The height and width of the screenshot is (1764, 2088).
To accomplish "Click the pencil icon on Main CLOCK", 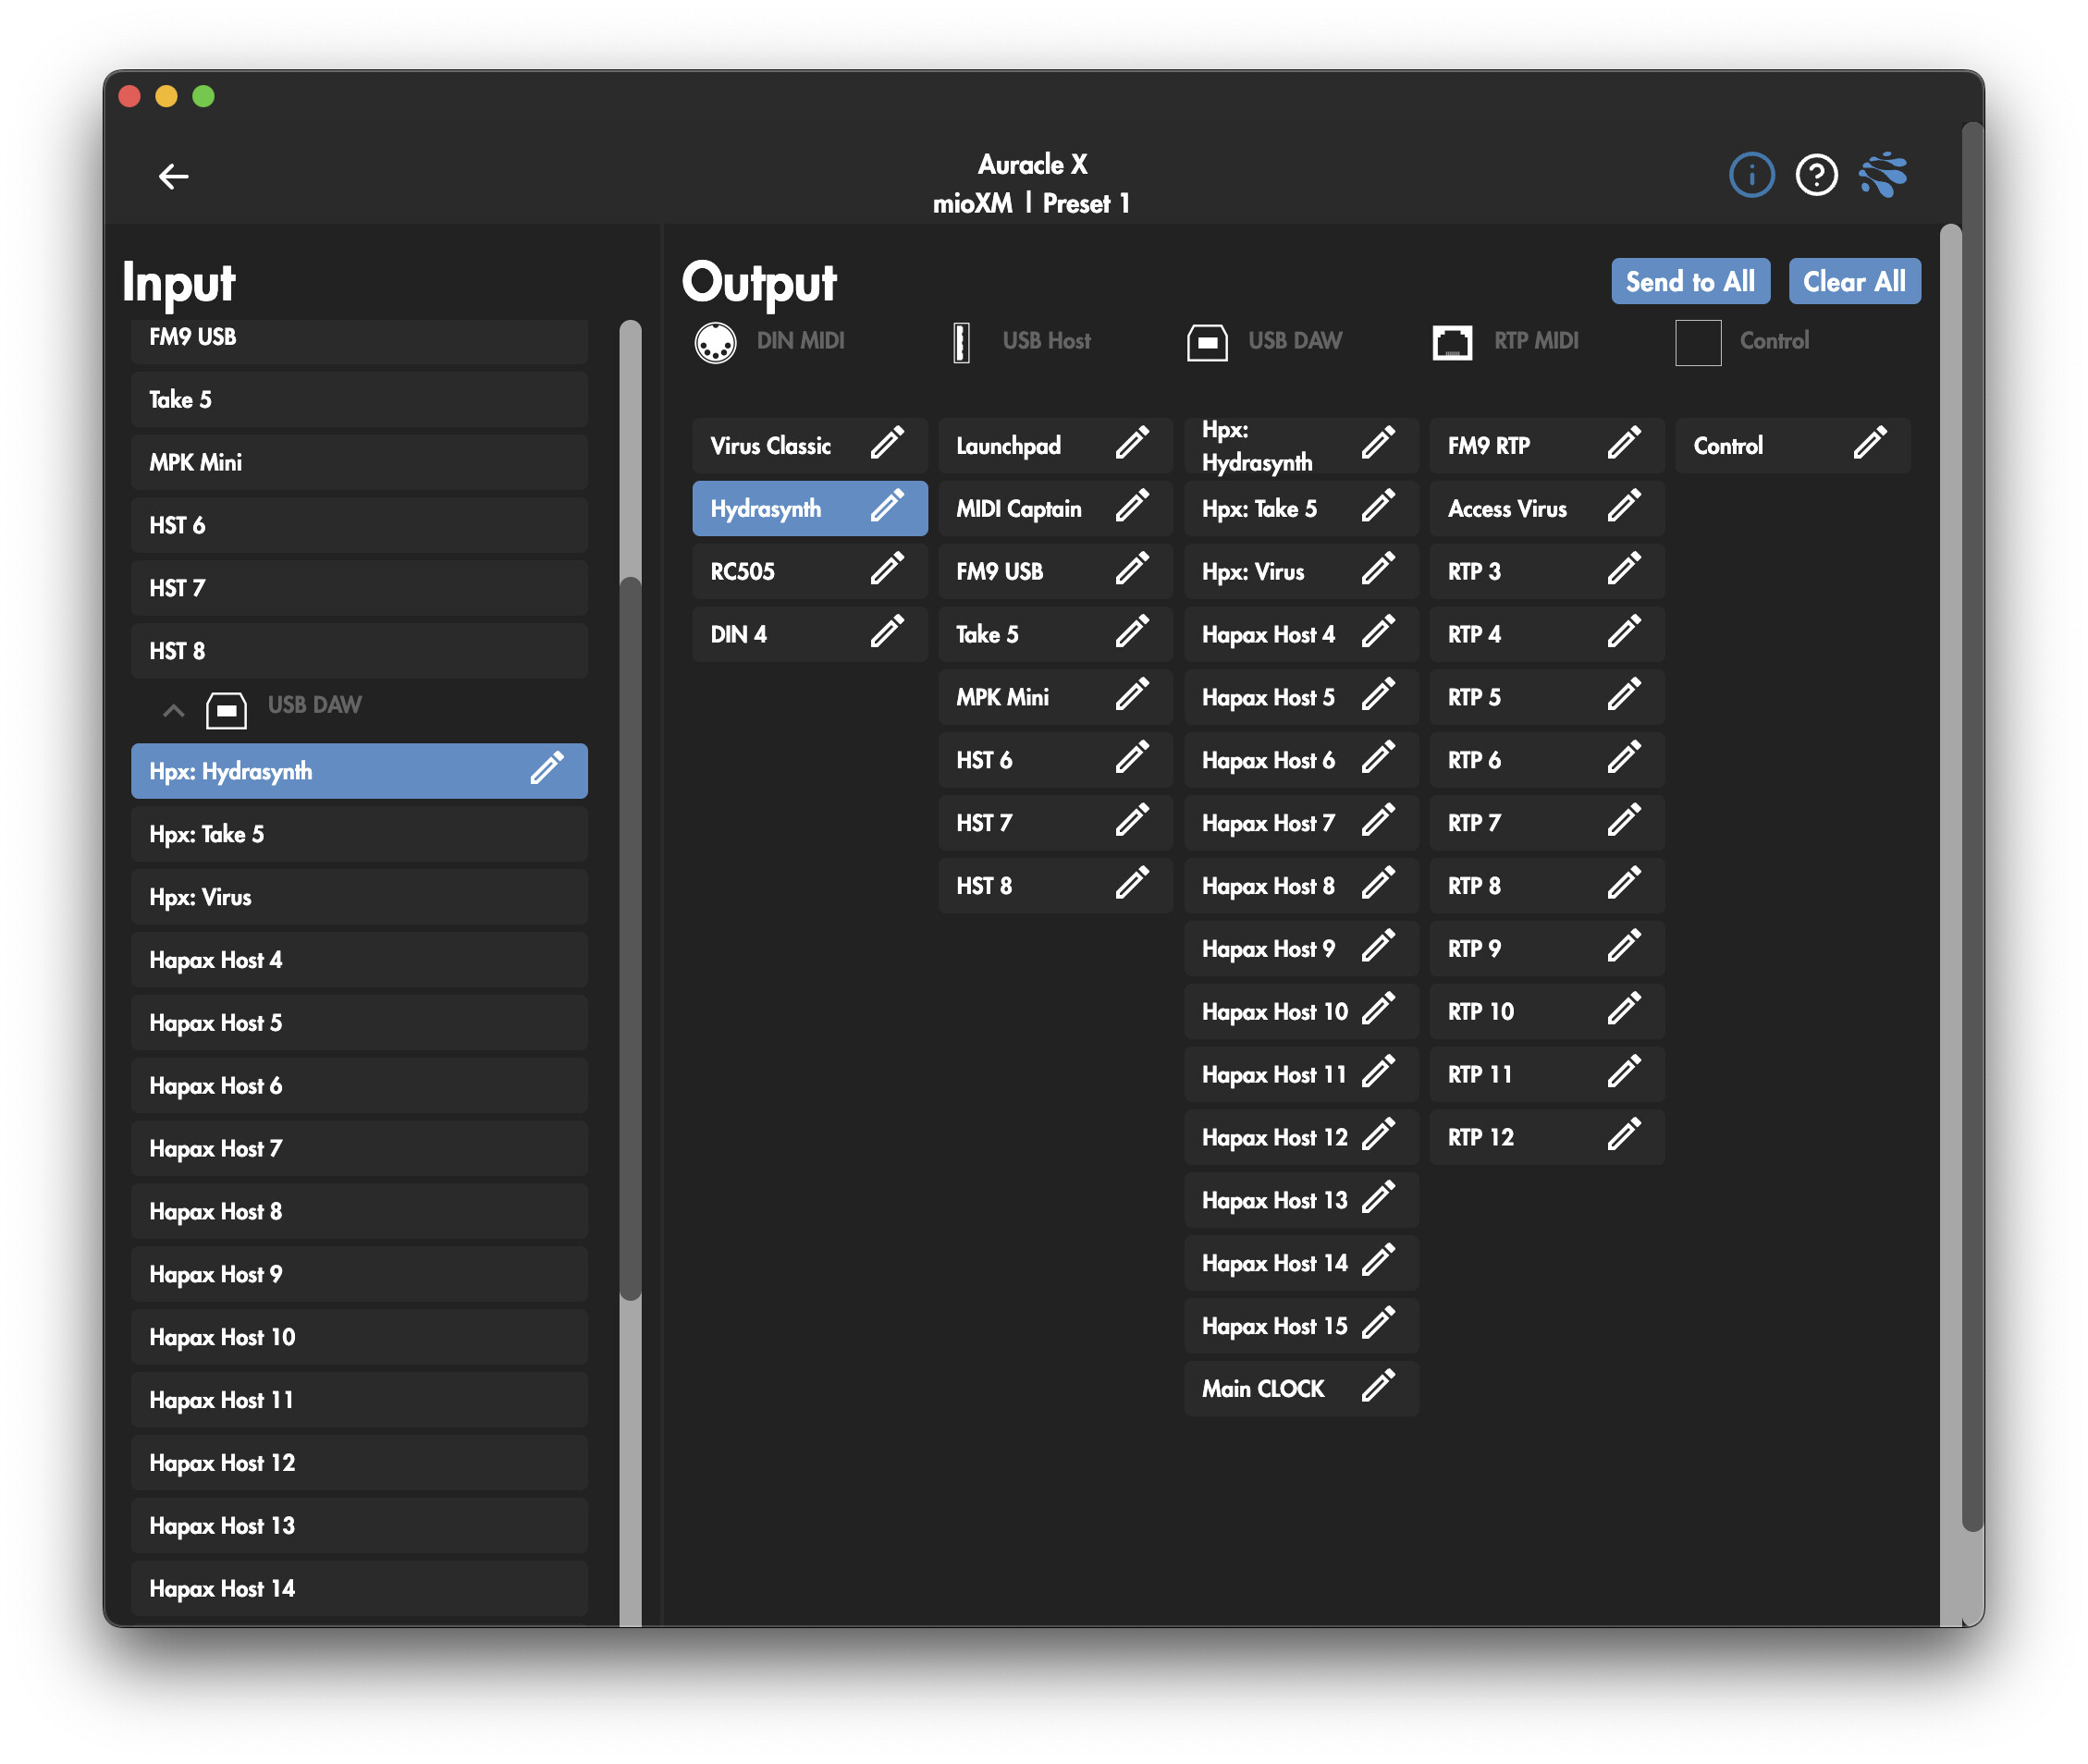I will coord(1377,1387).
